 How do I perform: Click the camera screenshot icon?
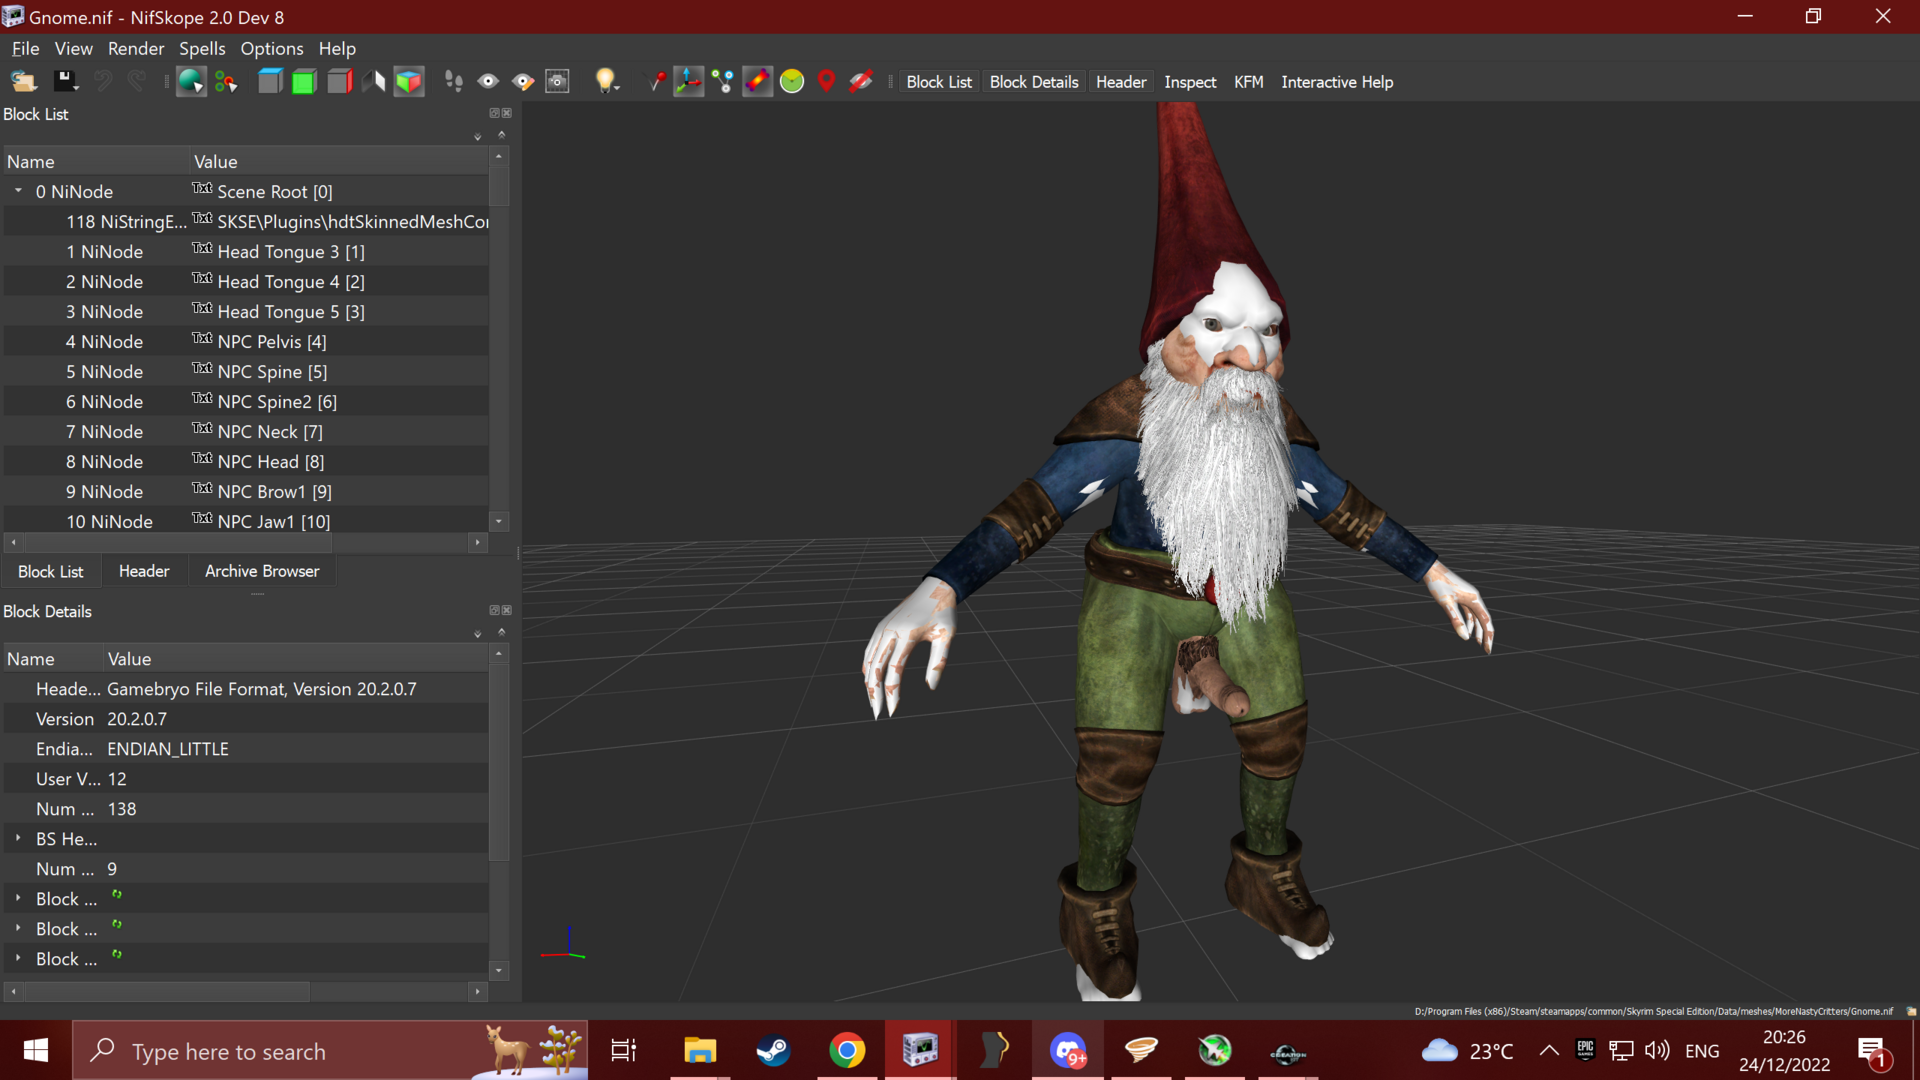coord(558,82)
